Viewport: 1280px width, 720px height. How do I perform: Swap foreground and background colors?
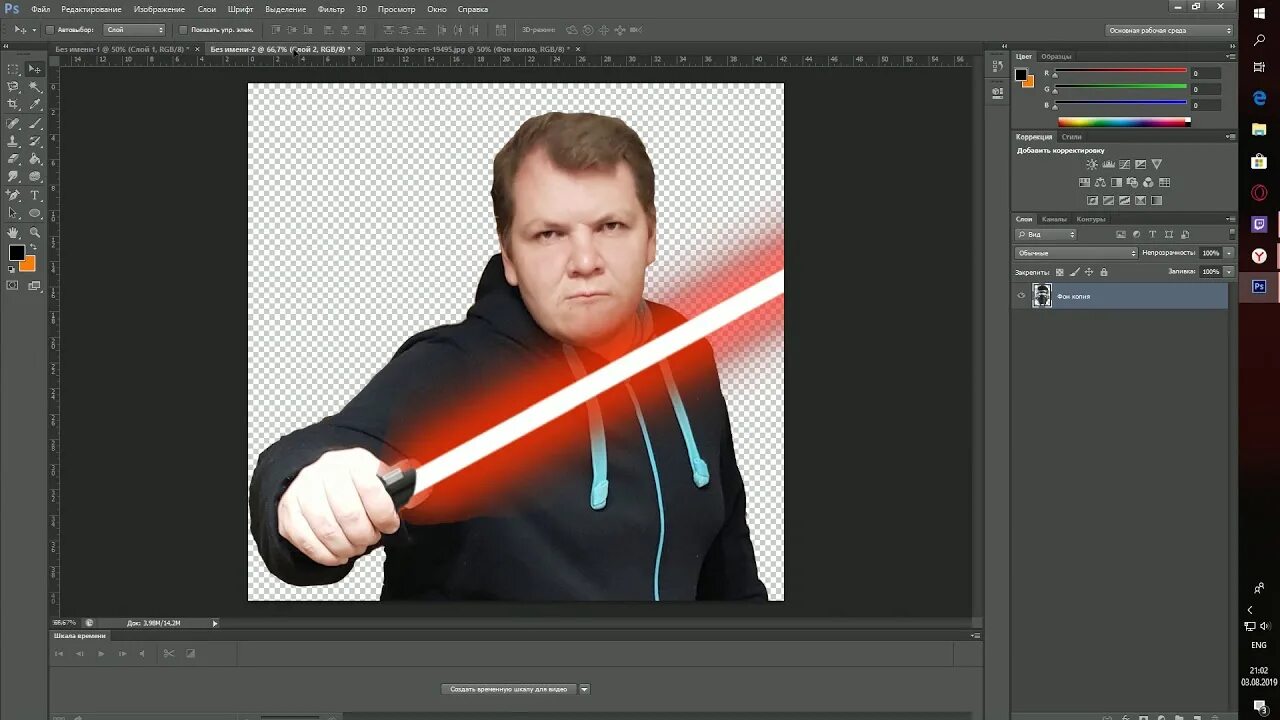[33, 247]
